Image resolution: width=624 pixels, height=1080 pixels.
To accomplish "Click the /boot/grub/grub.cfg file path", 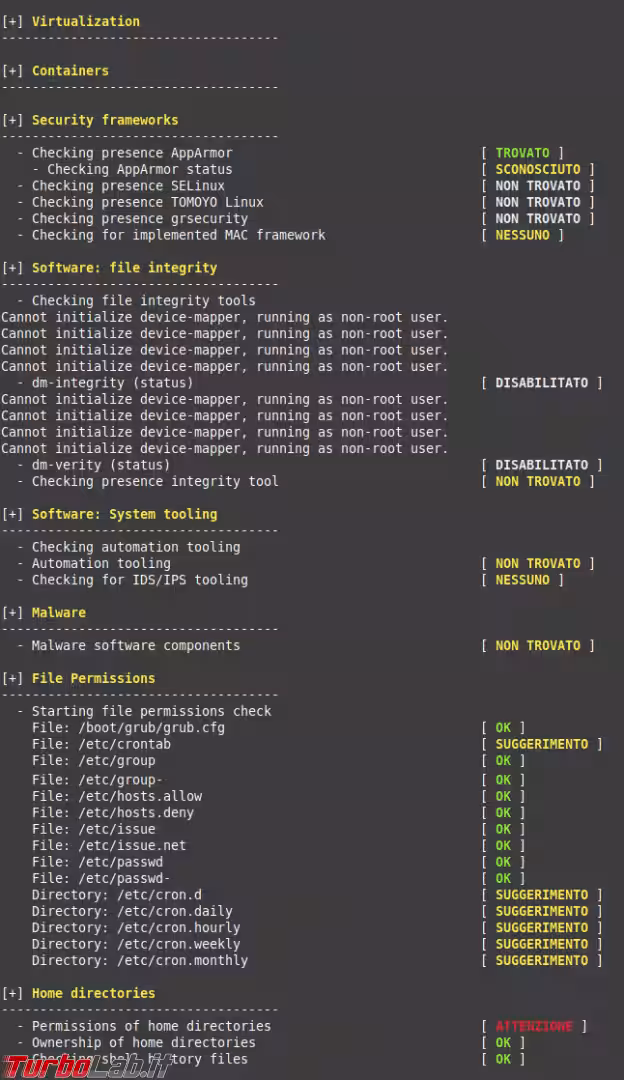I will 150,728.
